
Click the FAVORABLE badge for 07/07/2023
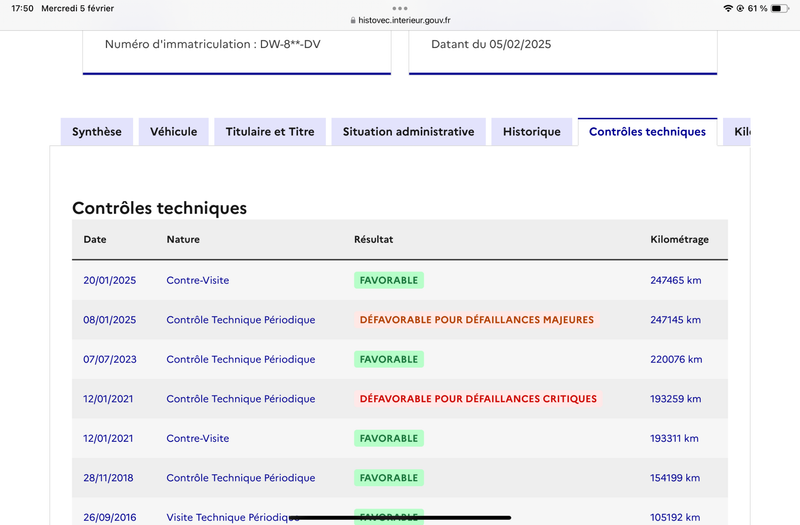coord(389,359)
